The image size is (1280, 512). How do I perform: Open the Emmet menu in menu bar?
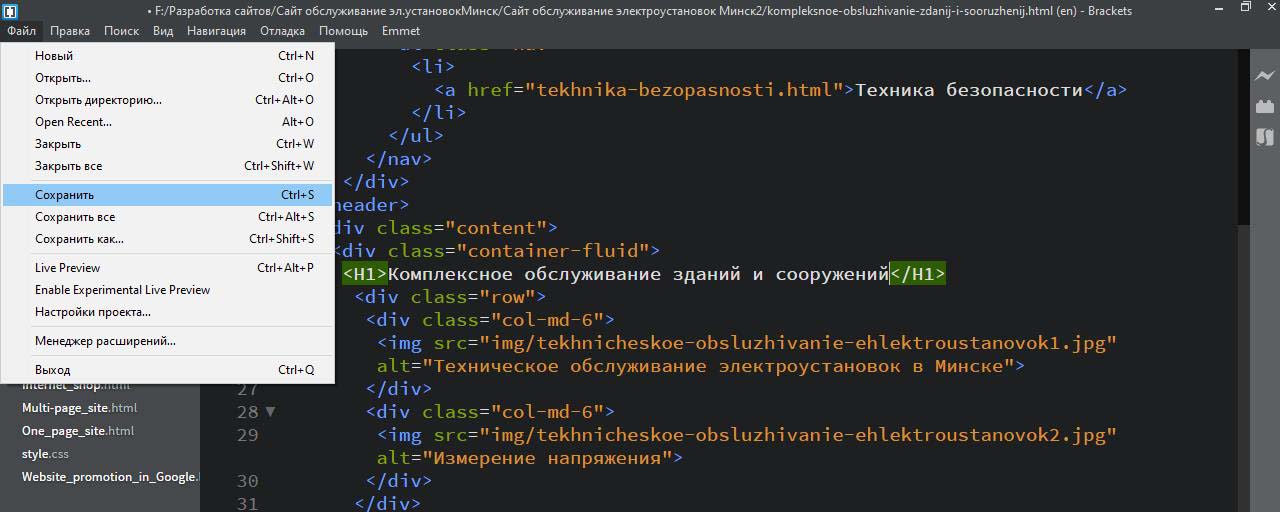(x=400, y=31)
